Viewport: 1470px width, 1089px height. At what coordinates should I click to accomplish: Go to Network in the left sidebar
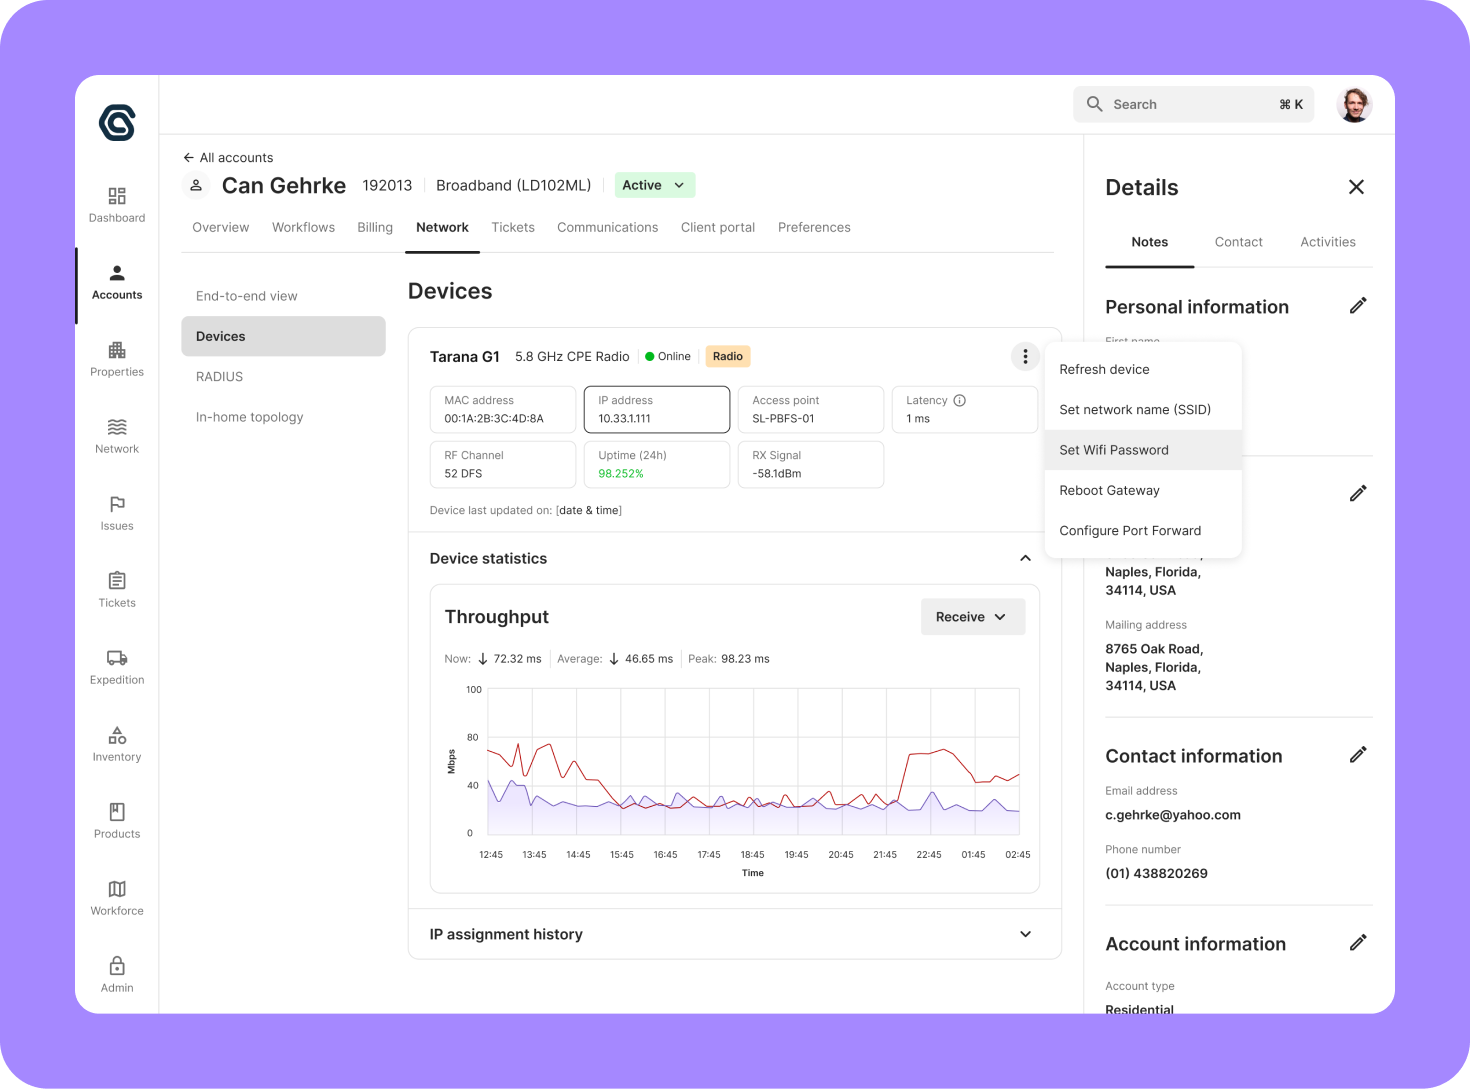tap(117, 435)
